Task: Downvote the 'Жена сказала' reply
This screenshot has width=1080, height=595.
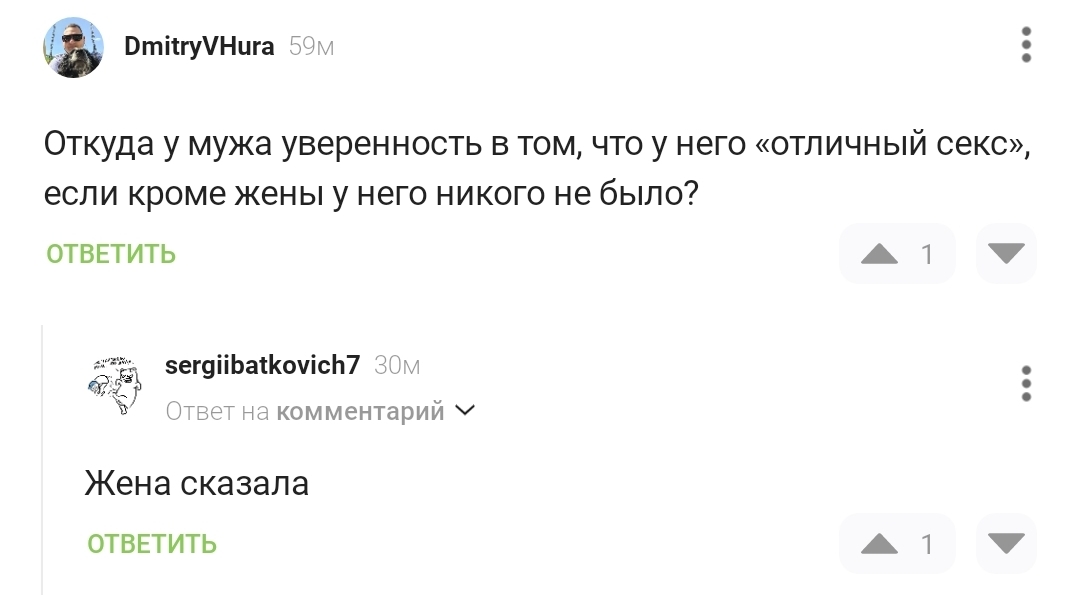Action: 1006,544
